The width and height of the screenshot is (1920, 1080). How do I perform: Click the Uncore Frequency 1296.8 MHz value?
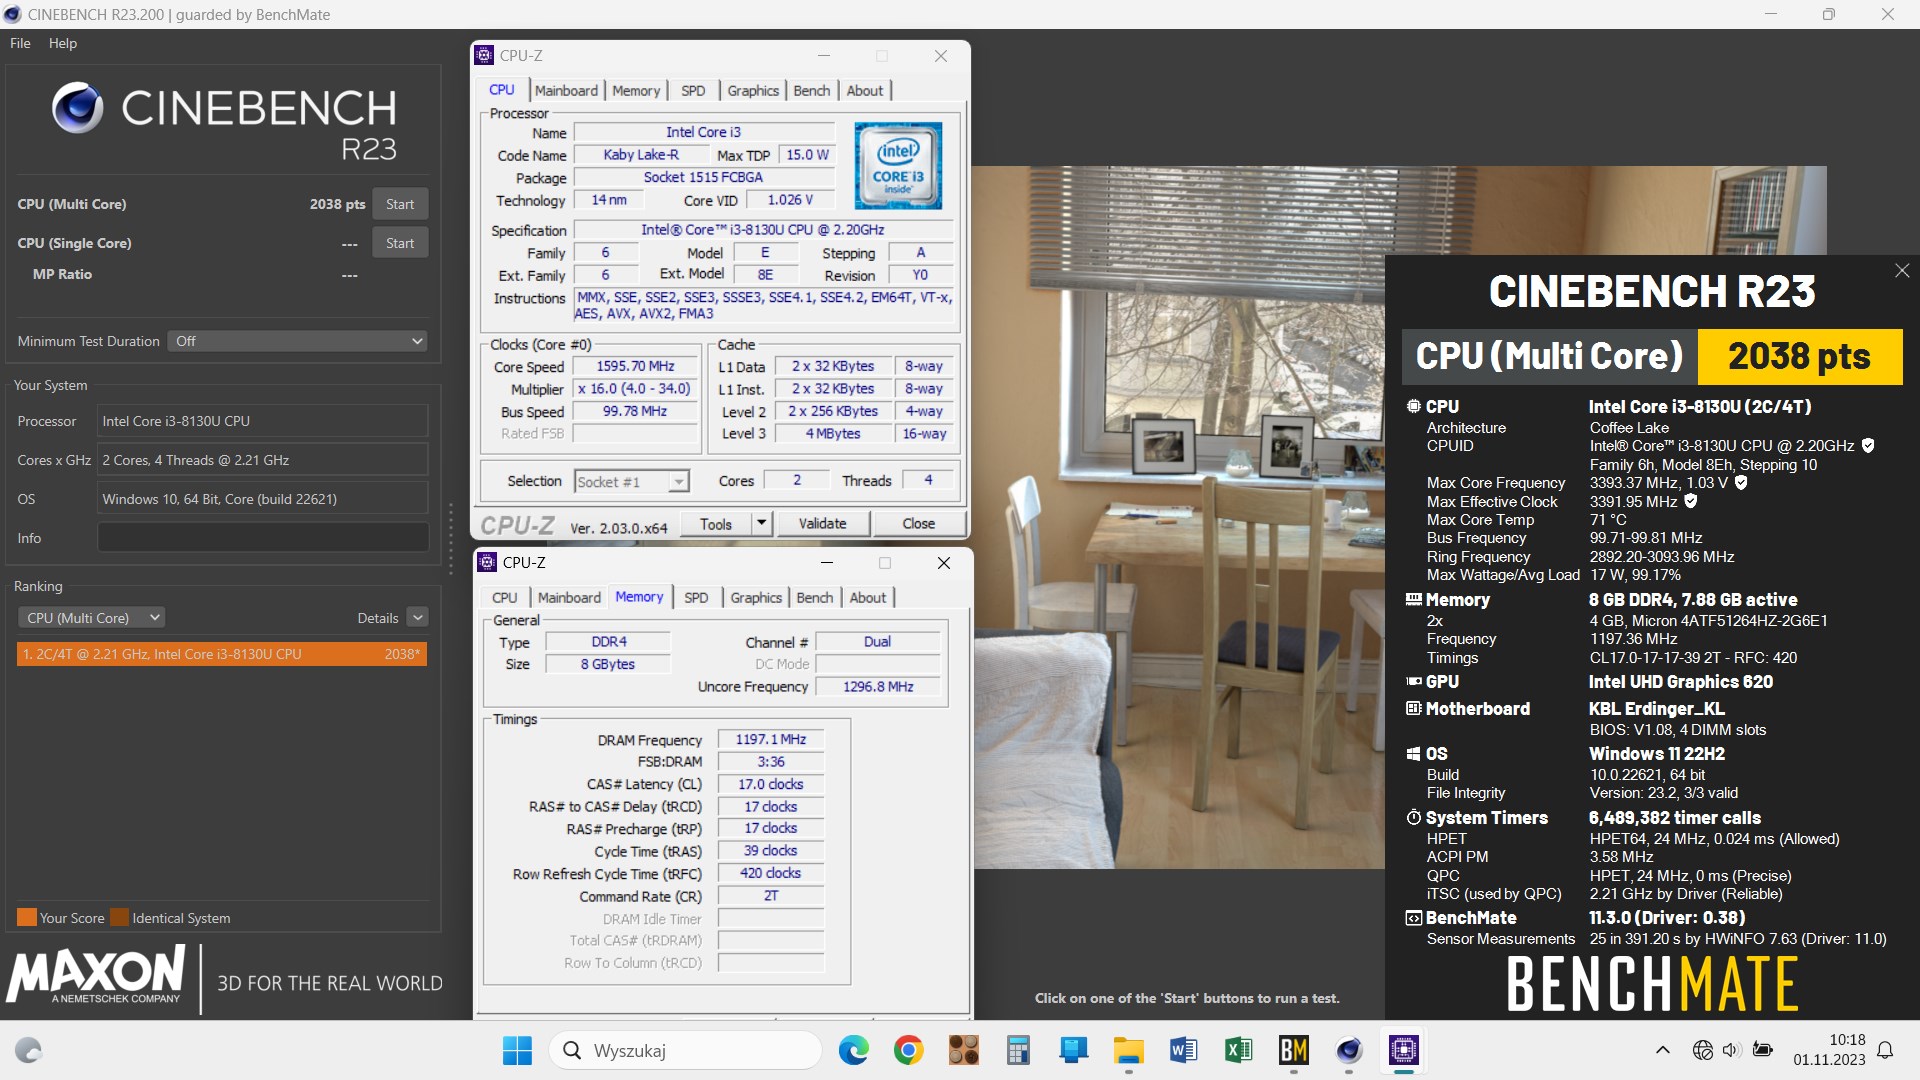click(878, 686)
